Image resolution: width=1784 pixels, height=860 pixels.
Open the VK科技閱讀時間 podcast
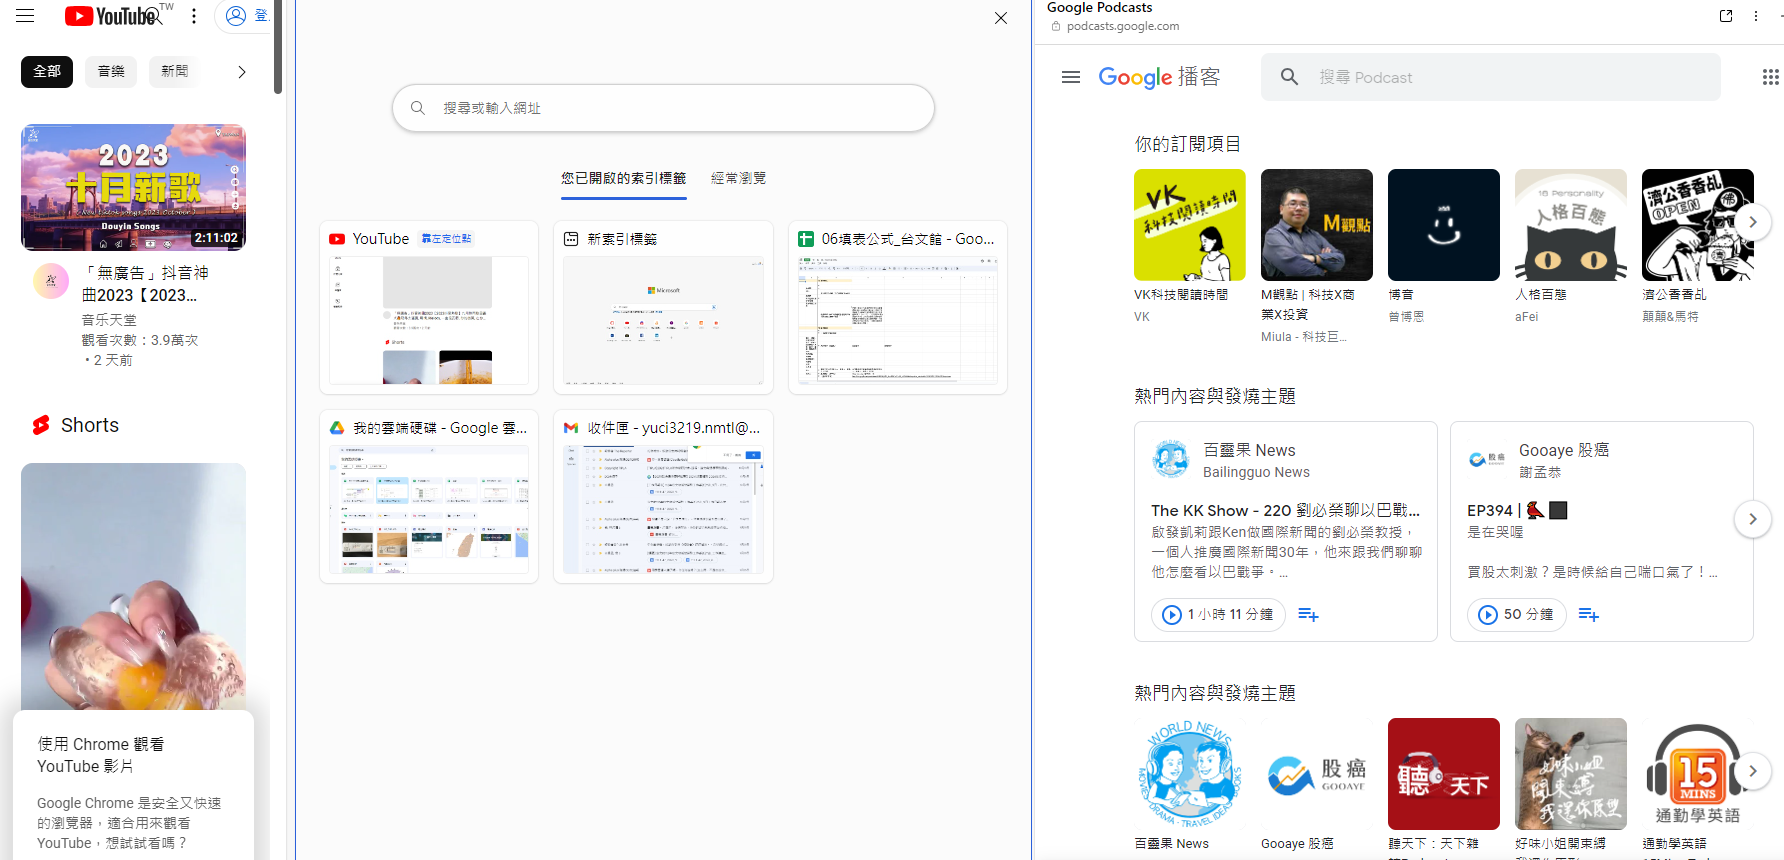1190,225
